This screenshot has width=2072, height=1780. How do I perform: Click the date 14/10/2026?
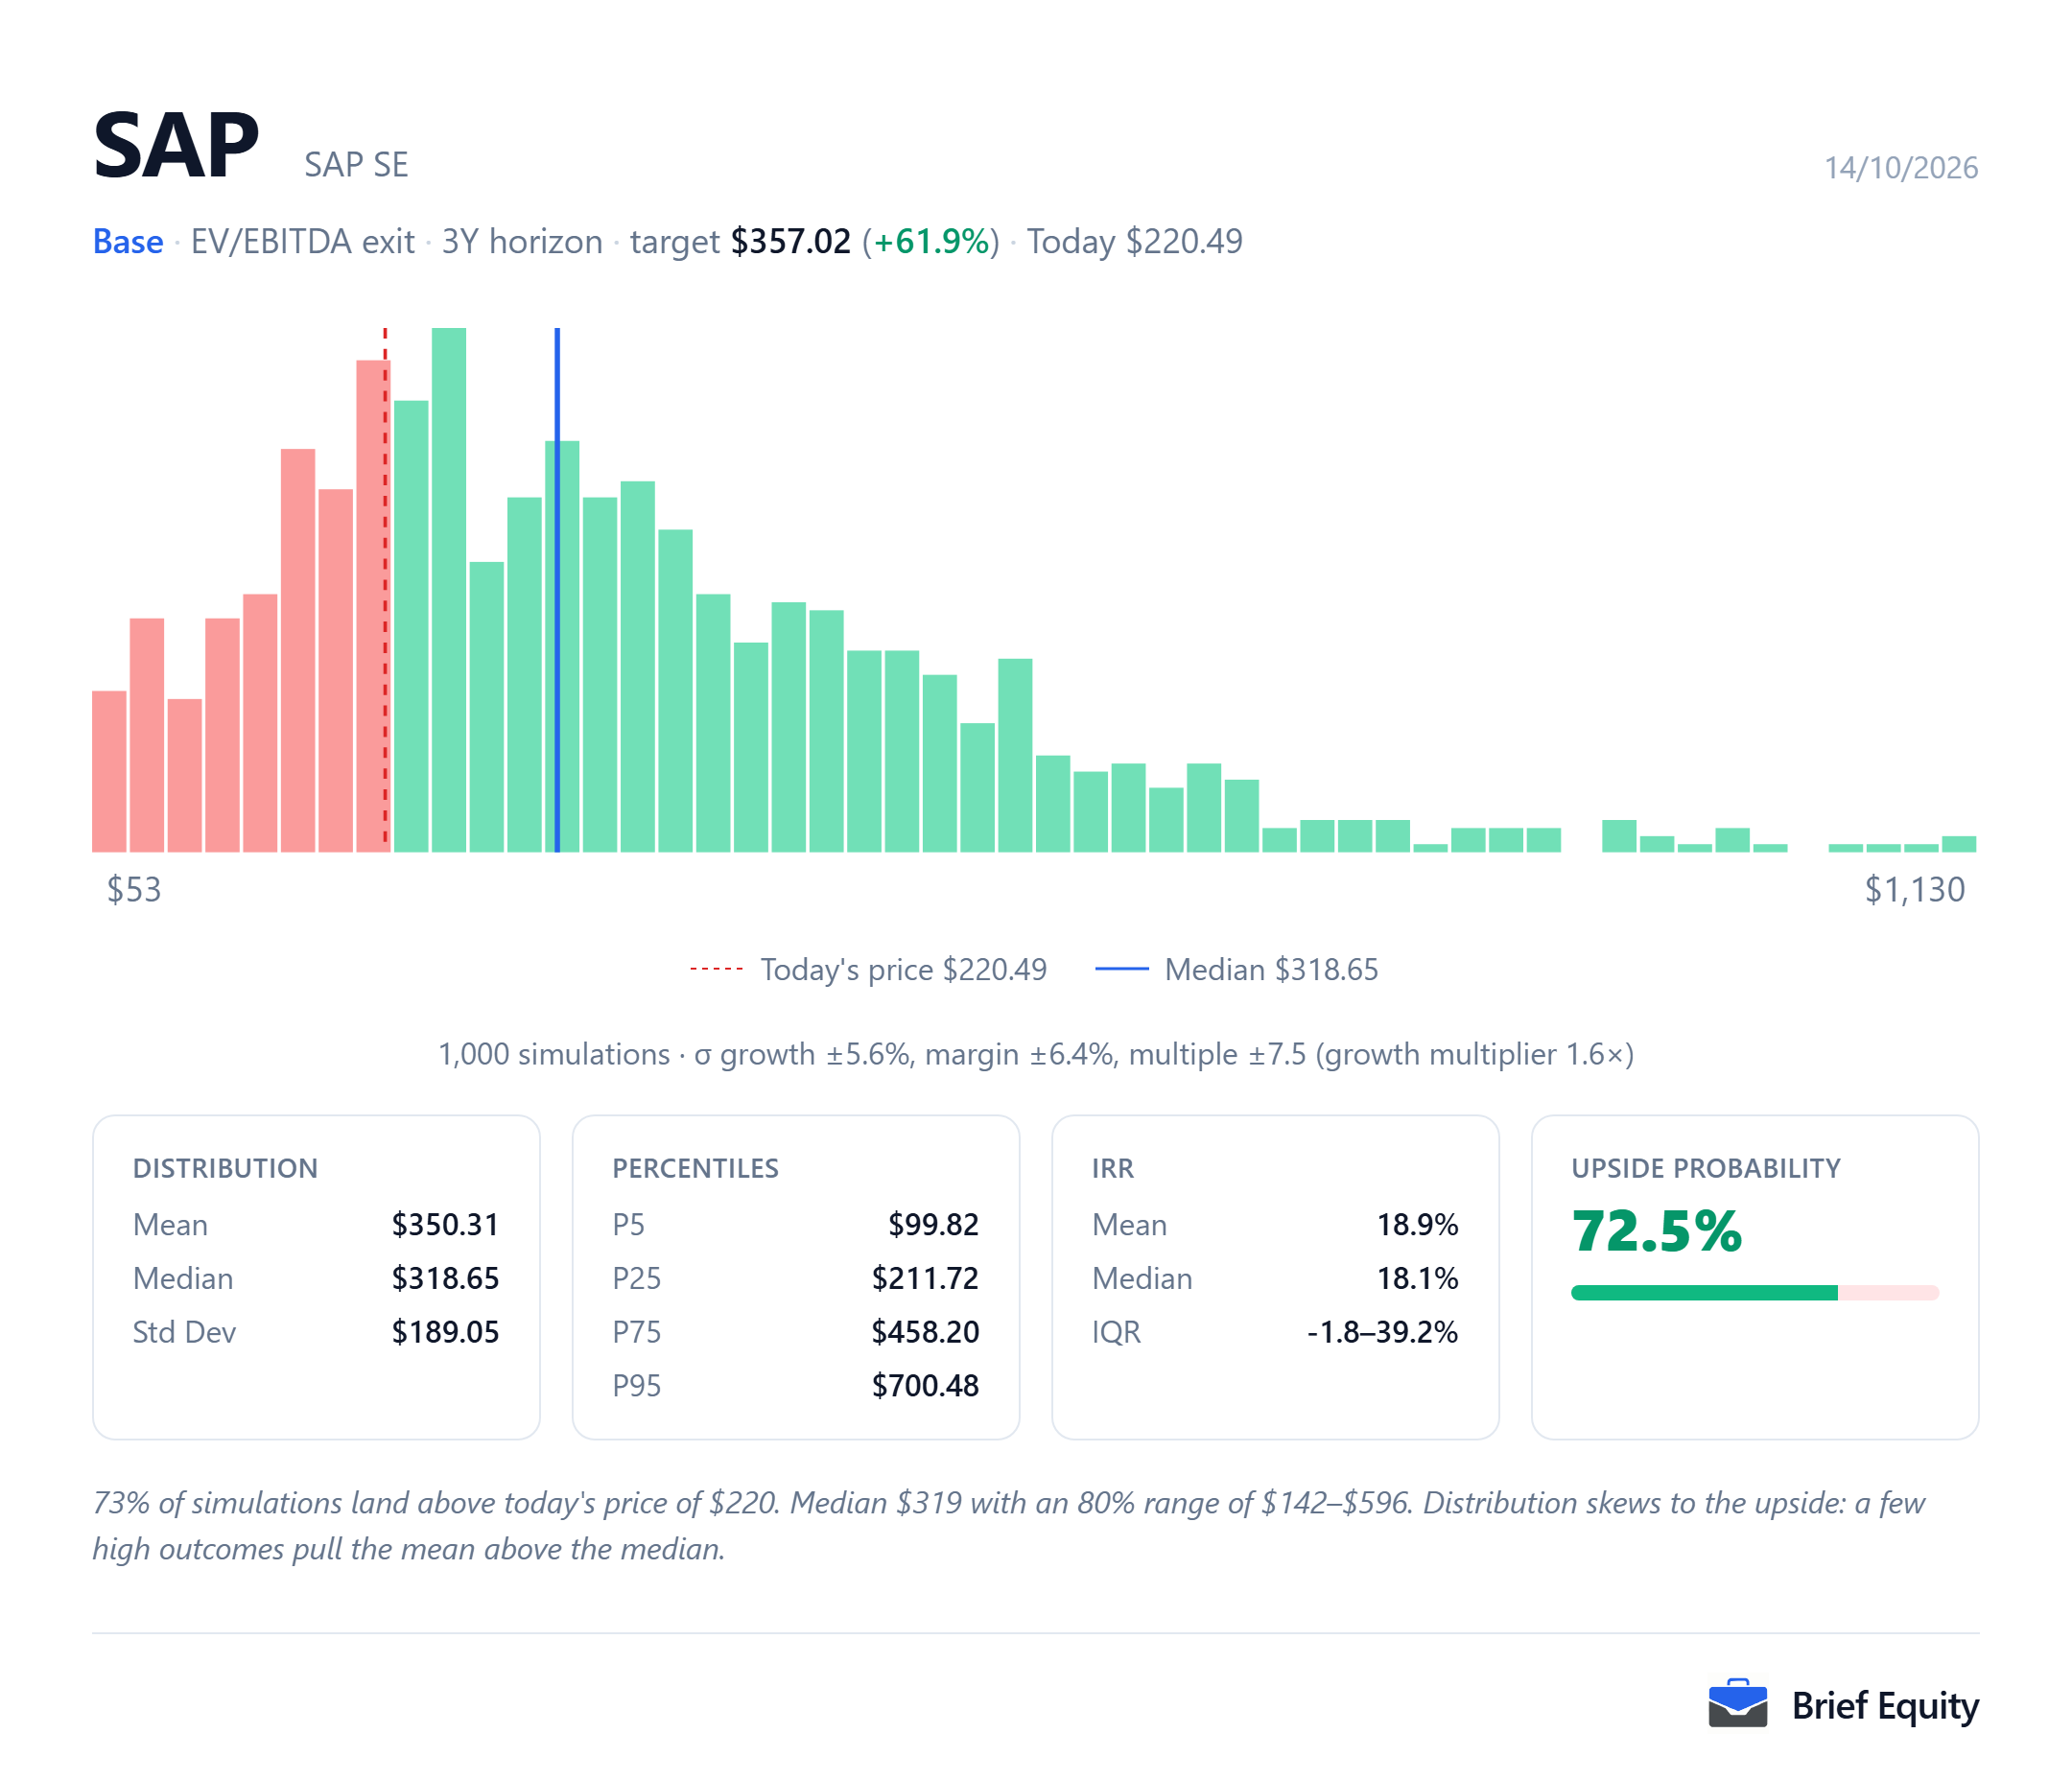tap(1900, 167)
